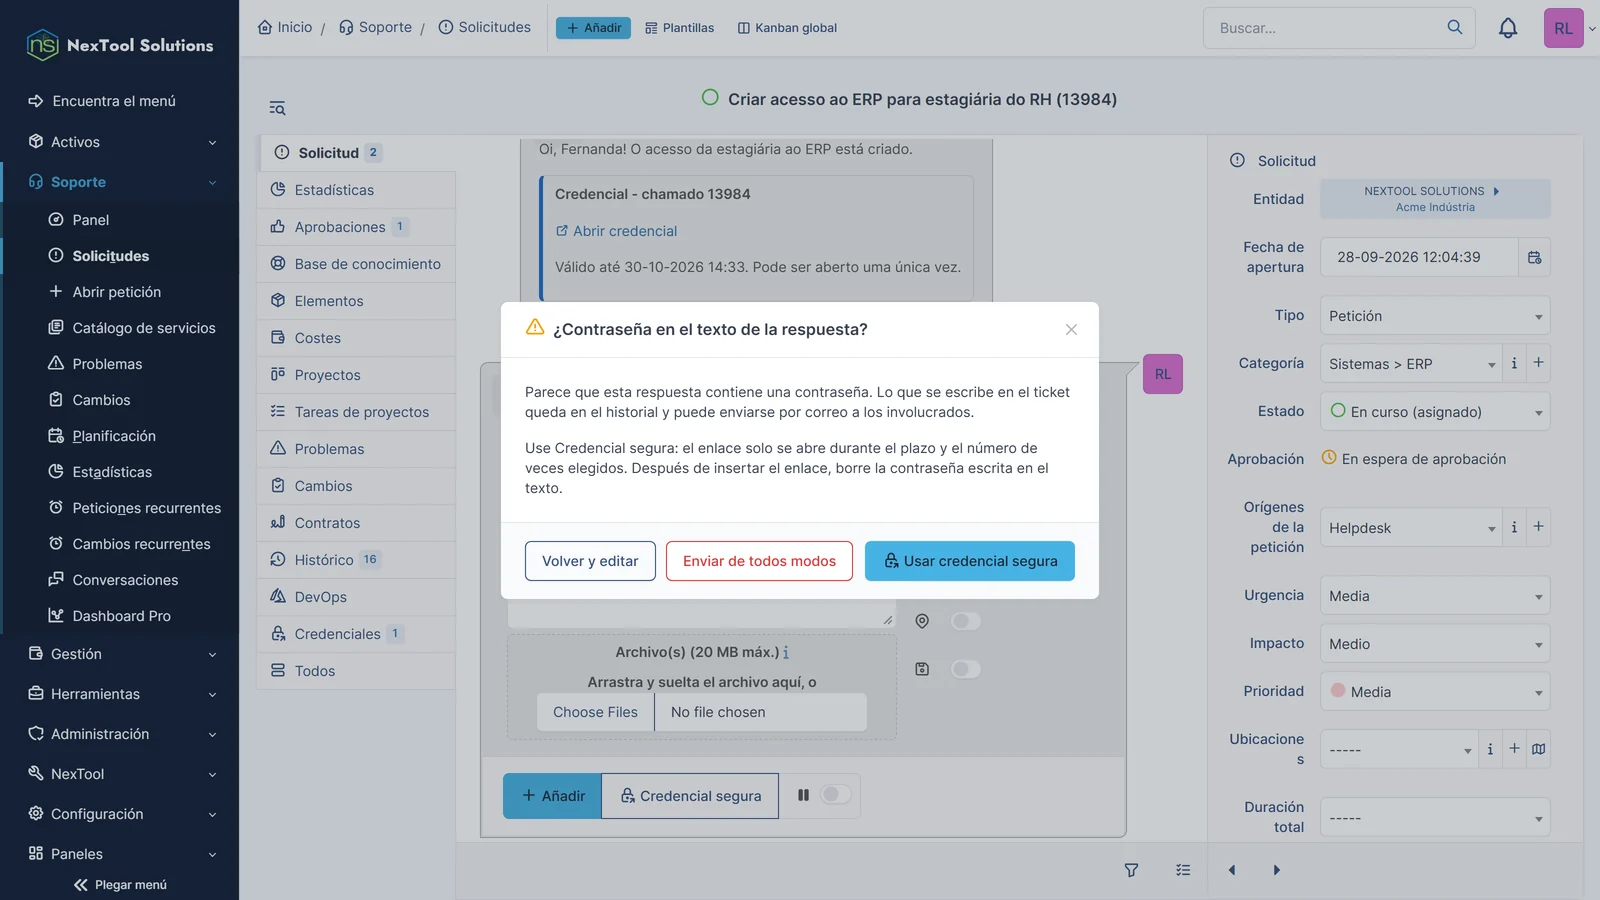Screen dimensions: 1600x900
Task: Open the Tipo dropdown
Action: point(1435,316)
